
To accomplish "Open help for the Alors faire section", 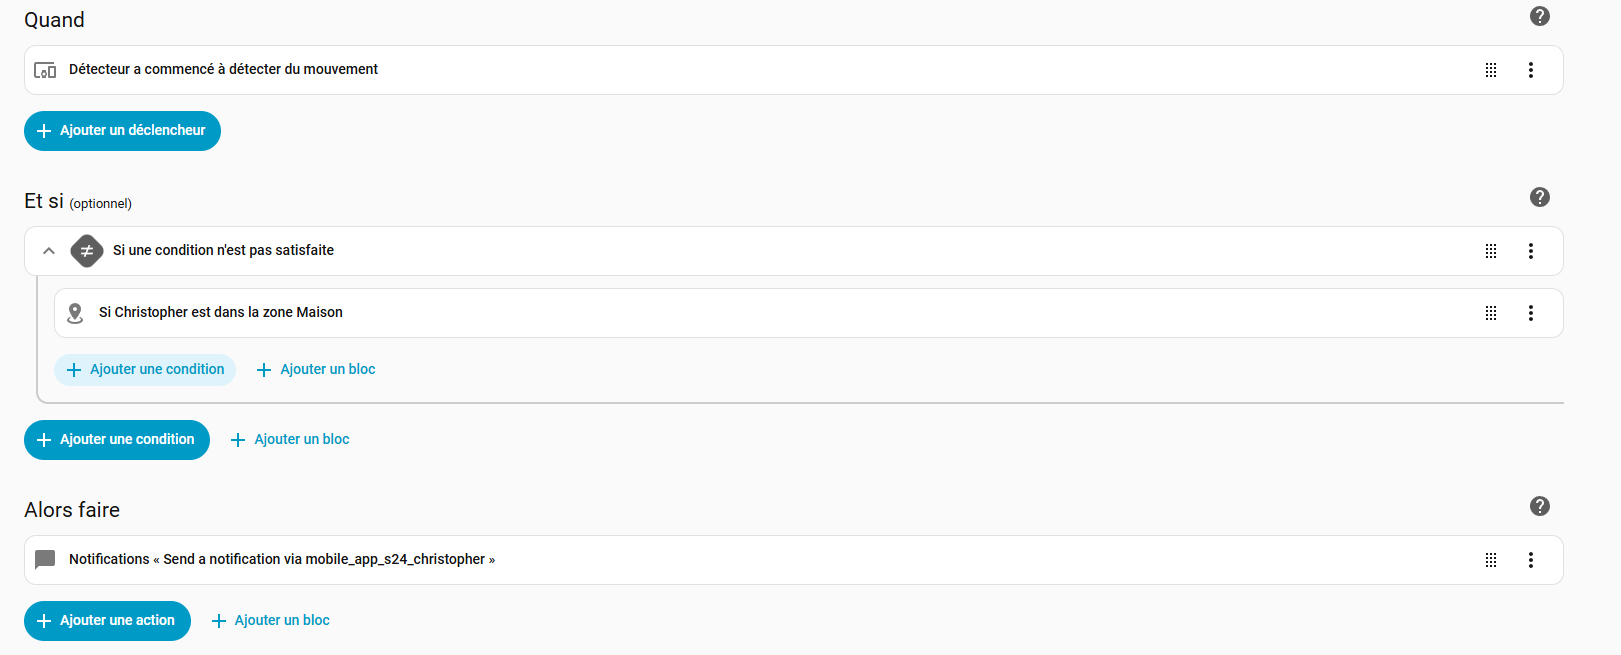I will coord(1539,506).
